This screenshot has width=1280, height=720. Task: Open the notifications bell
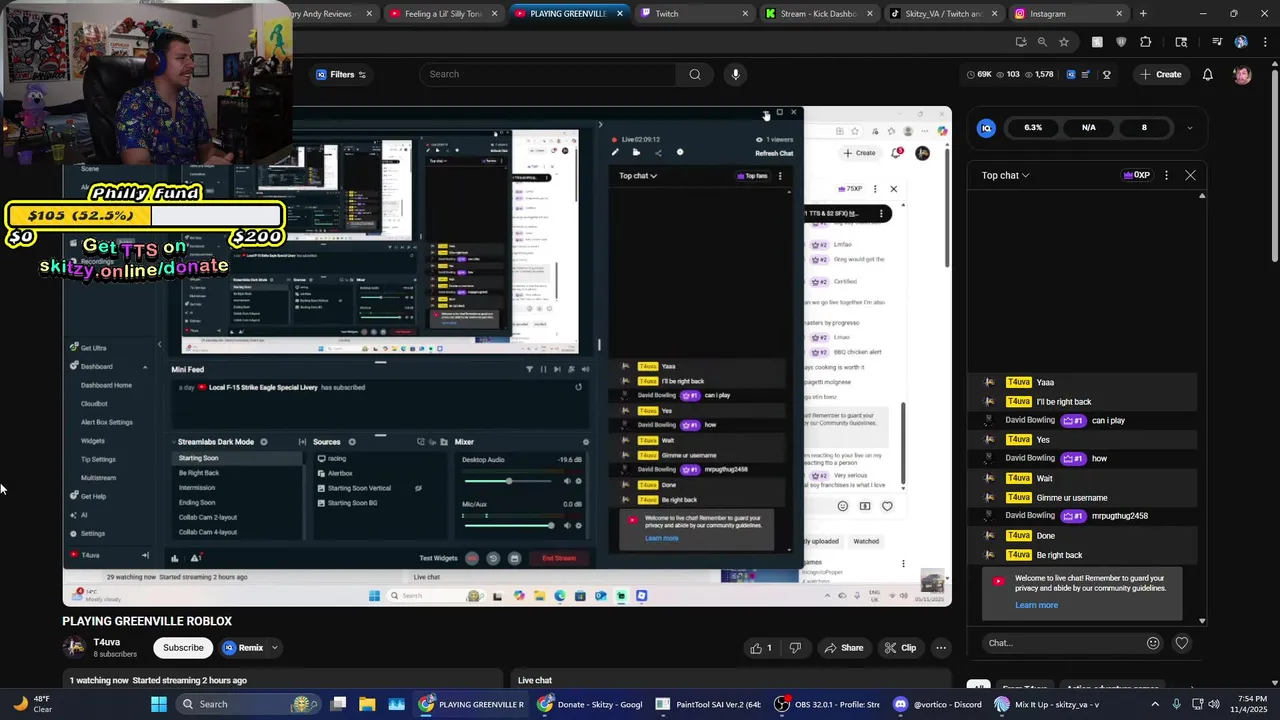click(1208, 74)
